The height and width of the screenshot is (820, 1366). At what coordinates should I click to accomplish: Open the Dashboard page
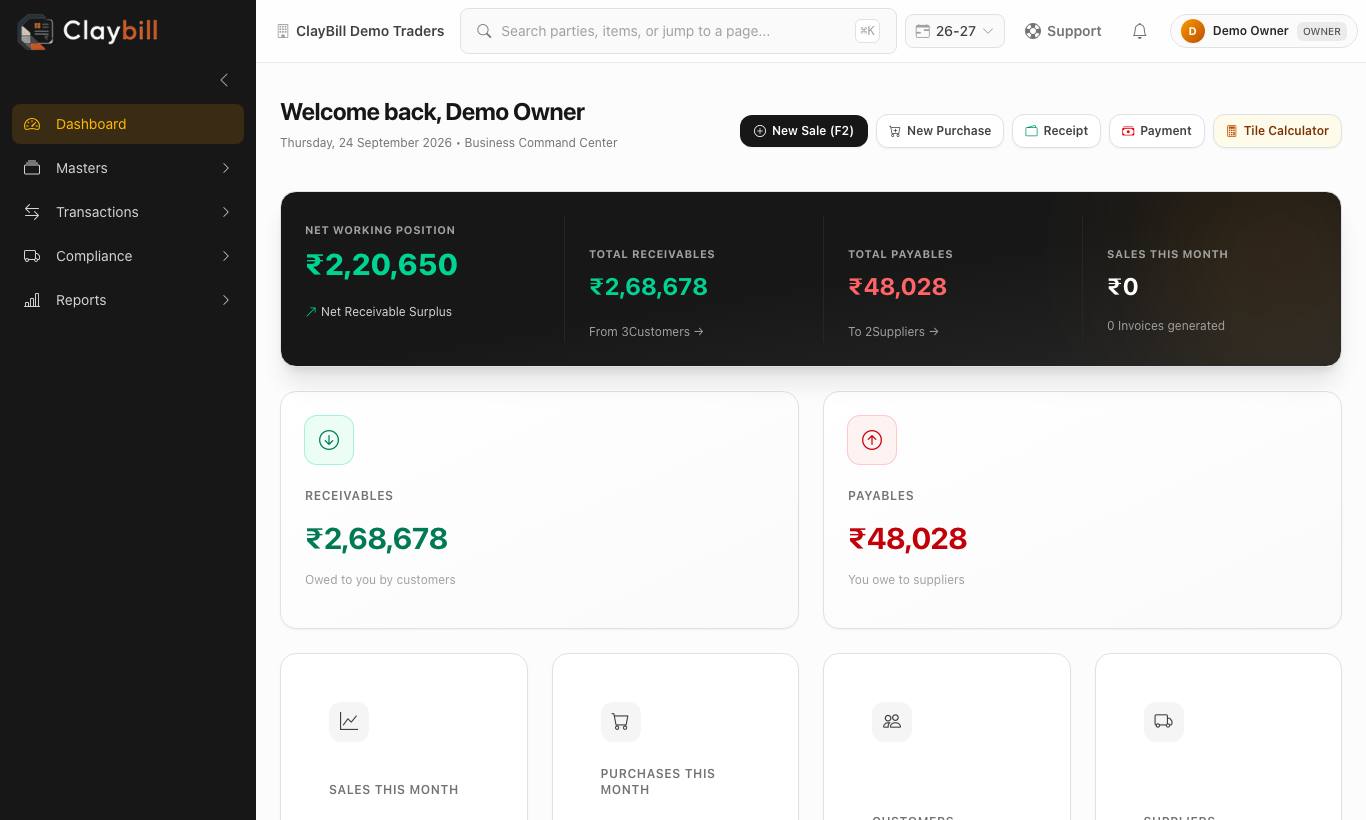coord(128,124)
